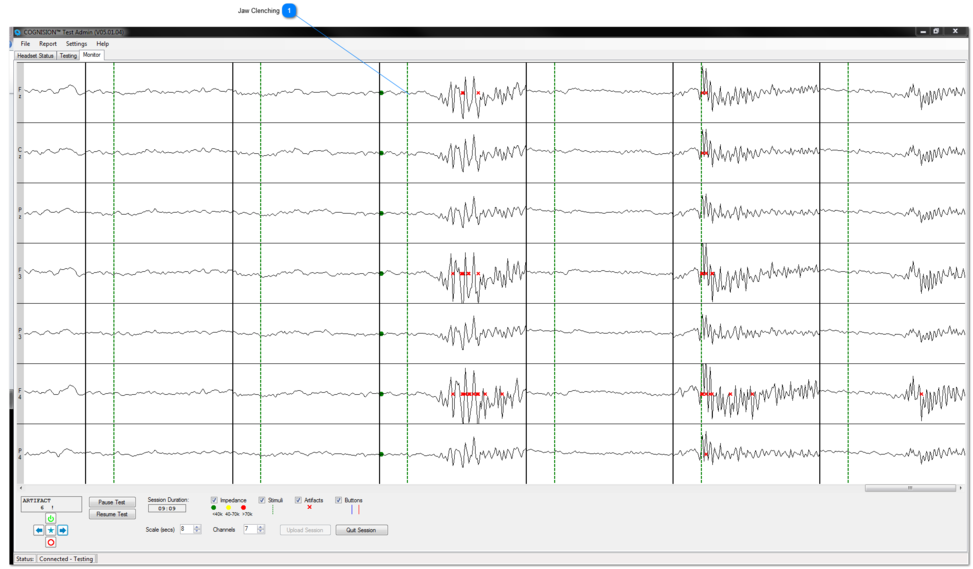Click the Quit Session button
973x569 pixels.
(x=361, y=530)
